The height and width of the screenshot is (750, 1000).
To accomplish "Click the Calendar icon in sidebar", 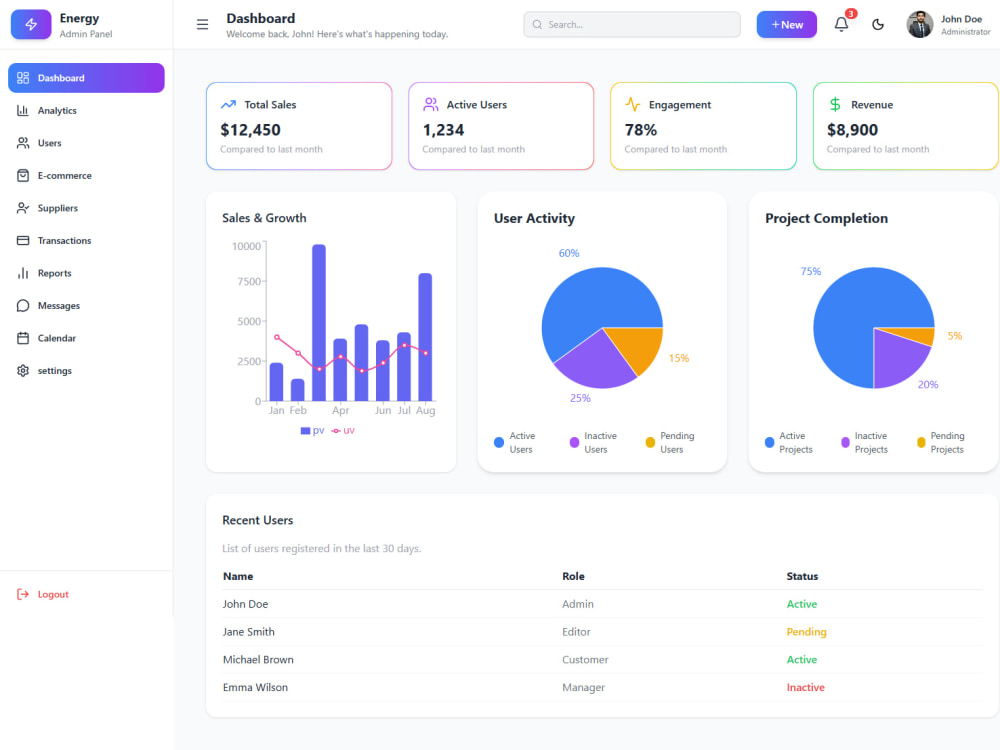I will coord(23,338).
